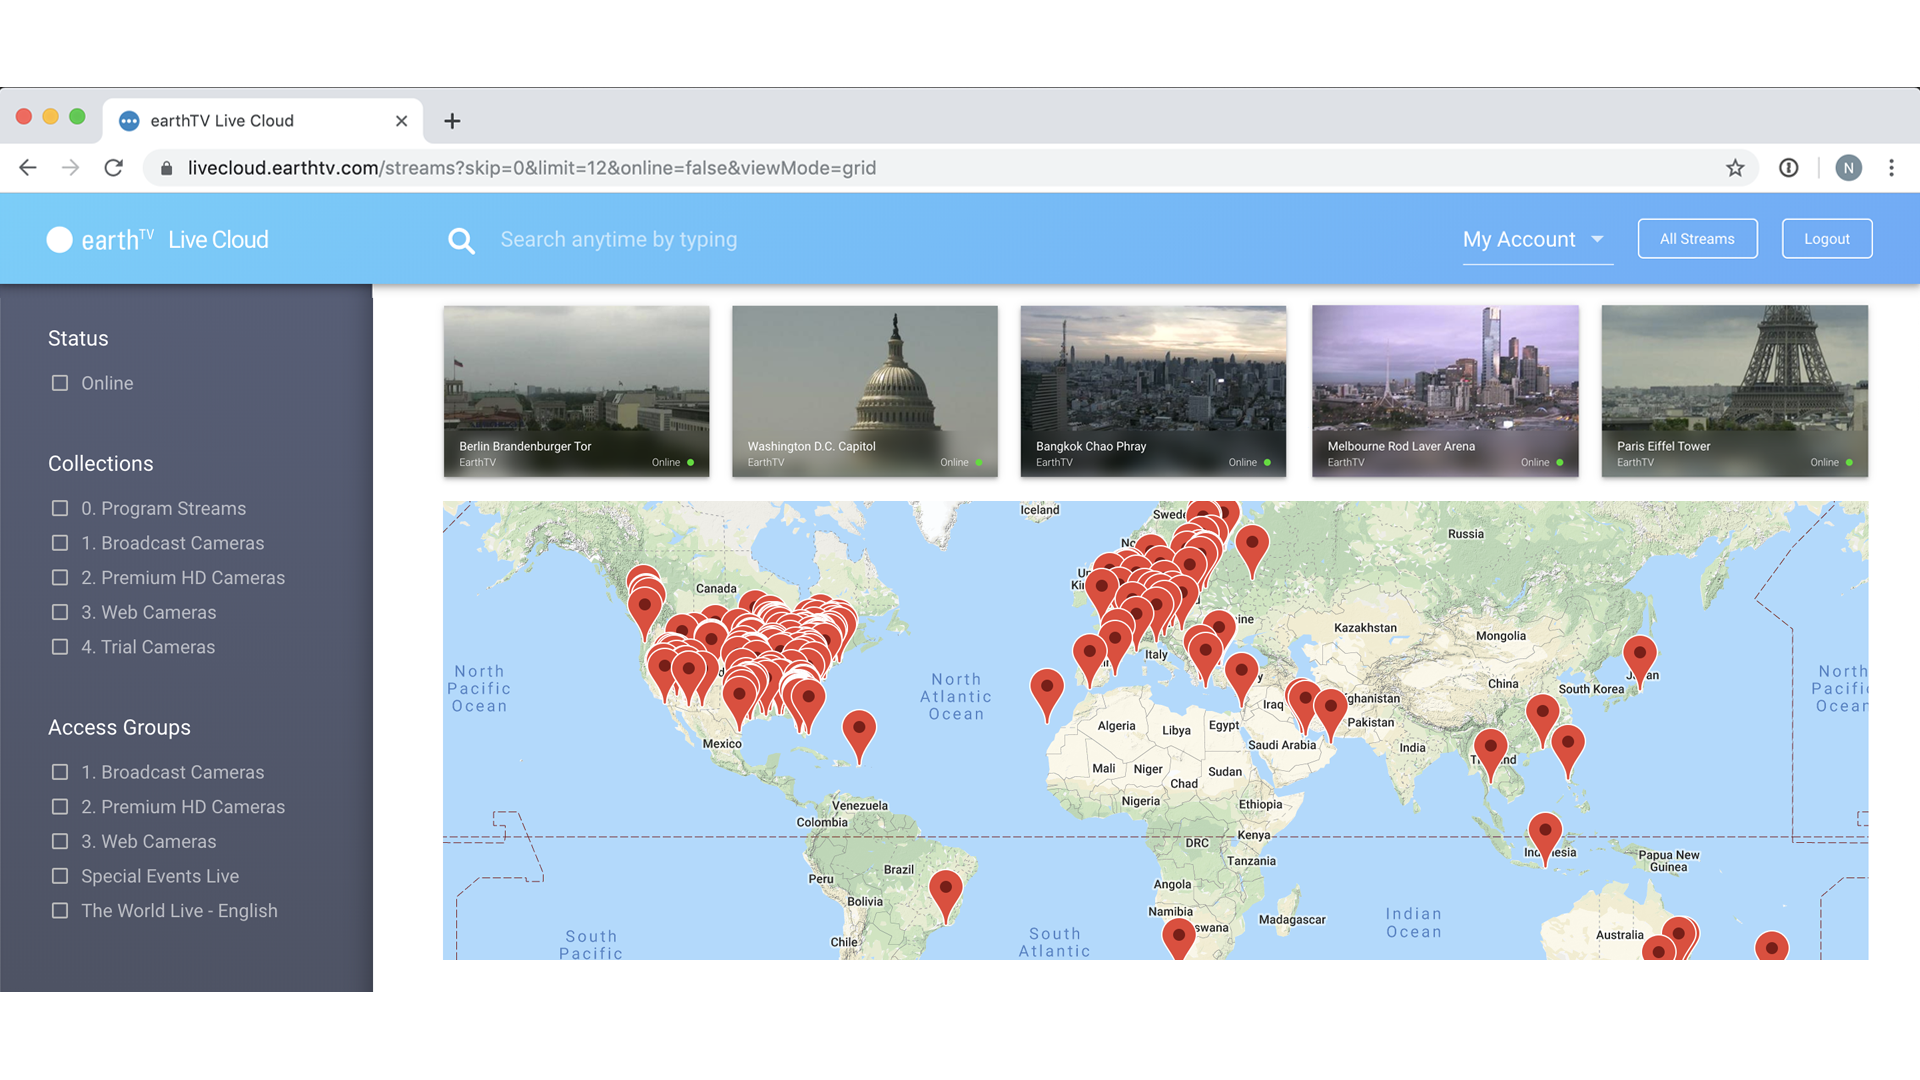
Task: Expand the My Account dropdown
Action: click(x=1537, y=240)
